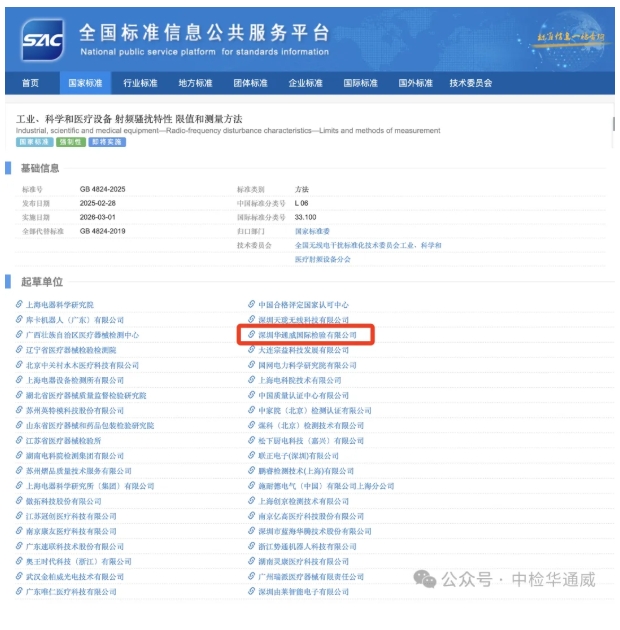
Task: Open the 团体标准 tab
Action: pyautogui.click(x=250, y=83)
